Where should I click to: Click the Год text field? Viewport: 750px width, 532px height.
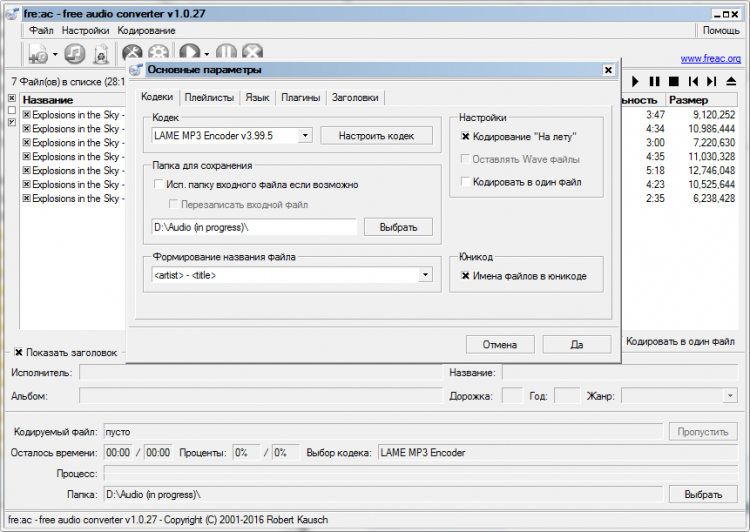click(567, 396)
